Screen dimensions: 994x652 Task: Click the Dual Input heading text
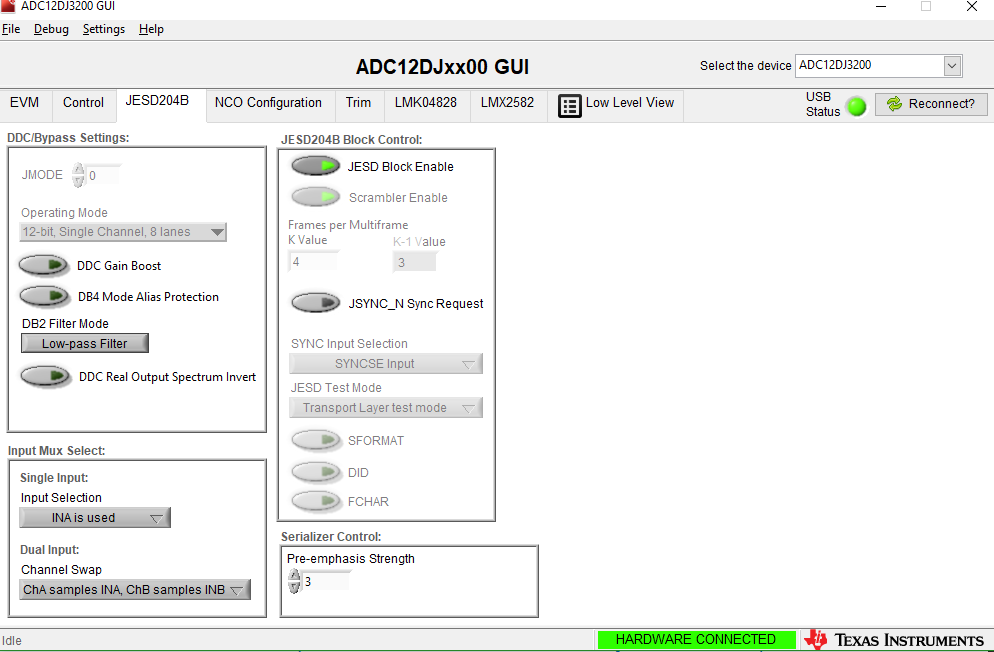click(49, 550)
